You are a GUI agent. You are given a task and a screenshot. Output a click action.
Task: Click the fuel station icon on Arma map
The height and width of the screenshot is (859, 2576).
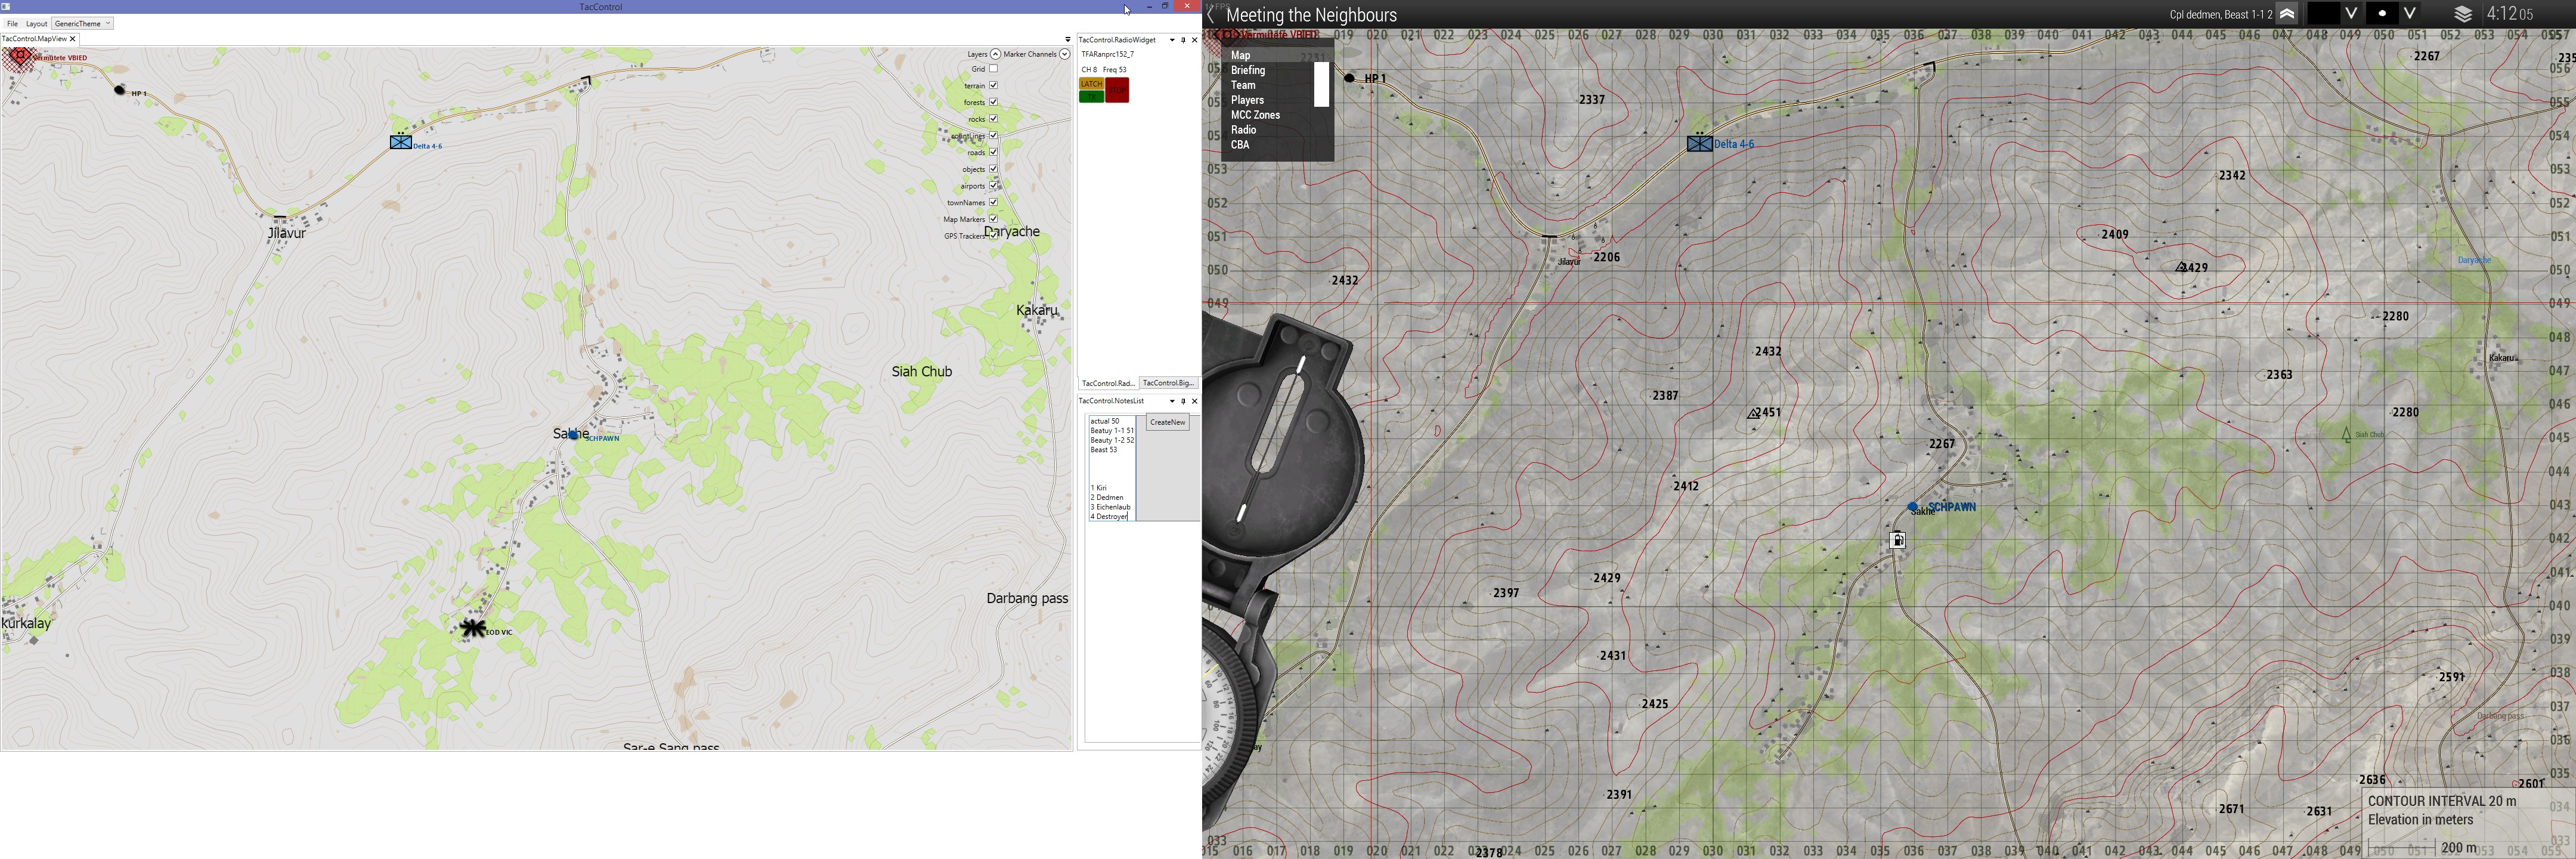pos(1897,541)
